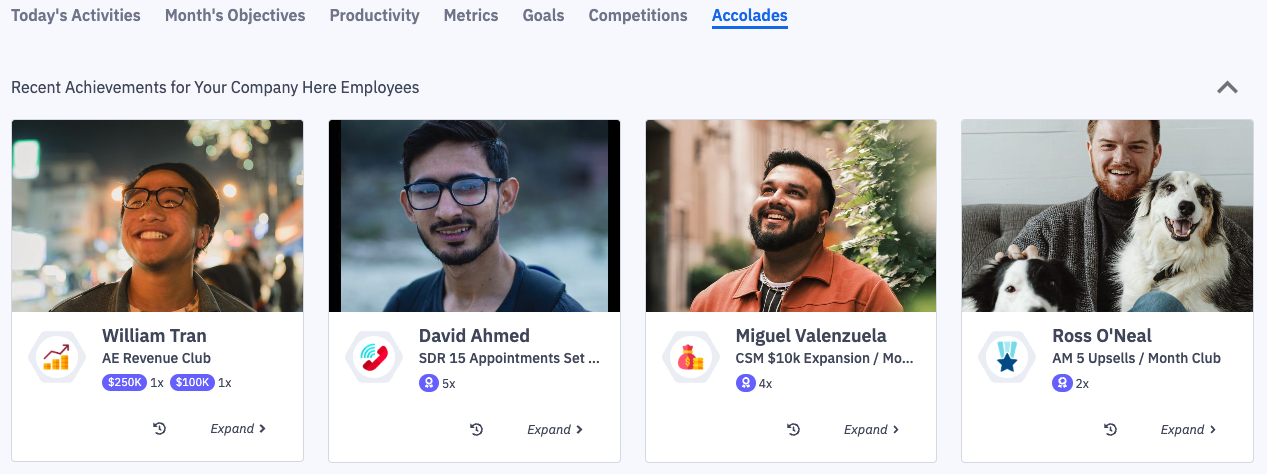Image resolution: width=1267 pixels, height=474 pixels.
Task: Go to the Month's Objectives tab
Action: 235,16
